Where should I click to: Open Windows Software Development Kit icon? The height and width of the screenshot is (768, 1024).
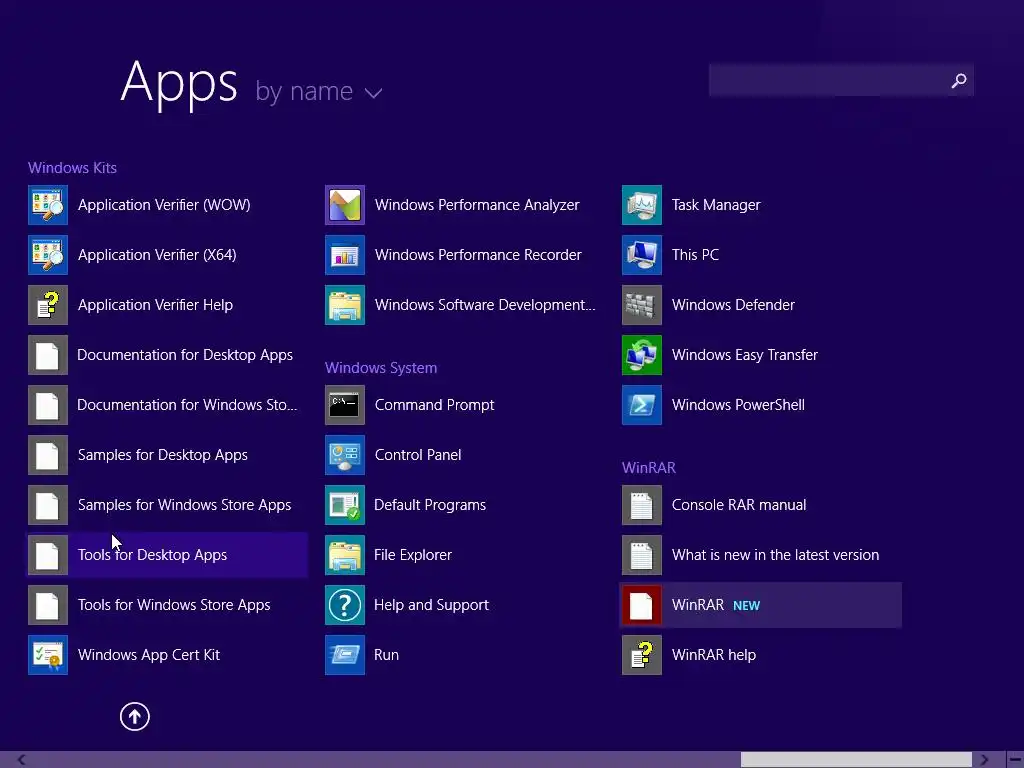click(345, 305)
